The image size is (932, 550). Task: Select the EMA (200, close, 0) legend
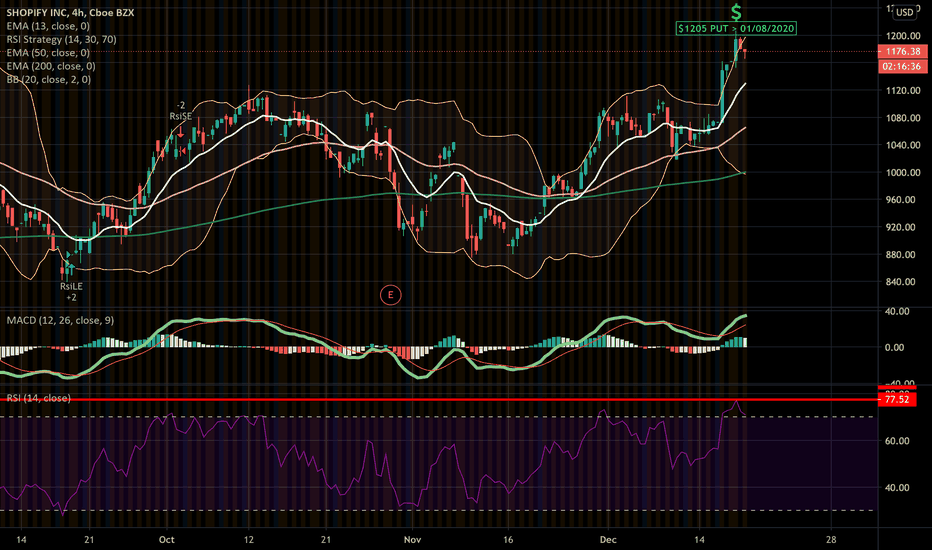(51, 66)
